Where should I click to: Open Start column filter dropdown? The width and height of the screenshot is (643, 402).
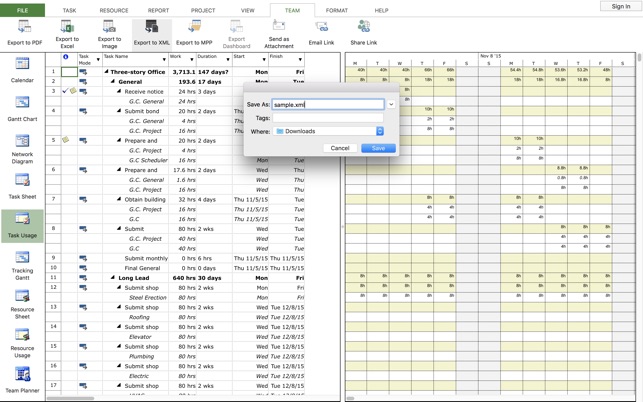[264, 60]
